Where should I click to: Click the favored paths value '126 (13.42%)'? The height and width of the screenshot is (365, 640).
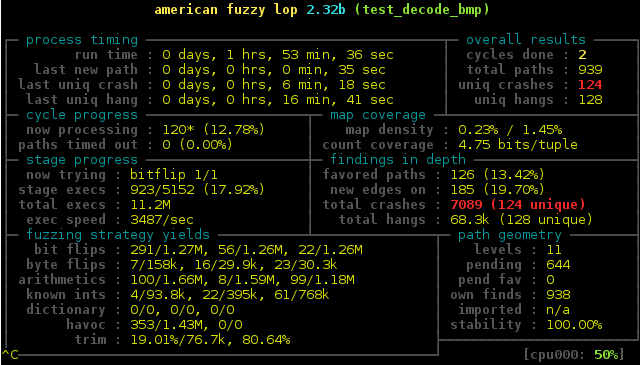(498, 175)
